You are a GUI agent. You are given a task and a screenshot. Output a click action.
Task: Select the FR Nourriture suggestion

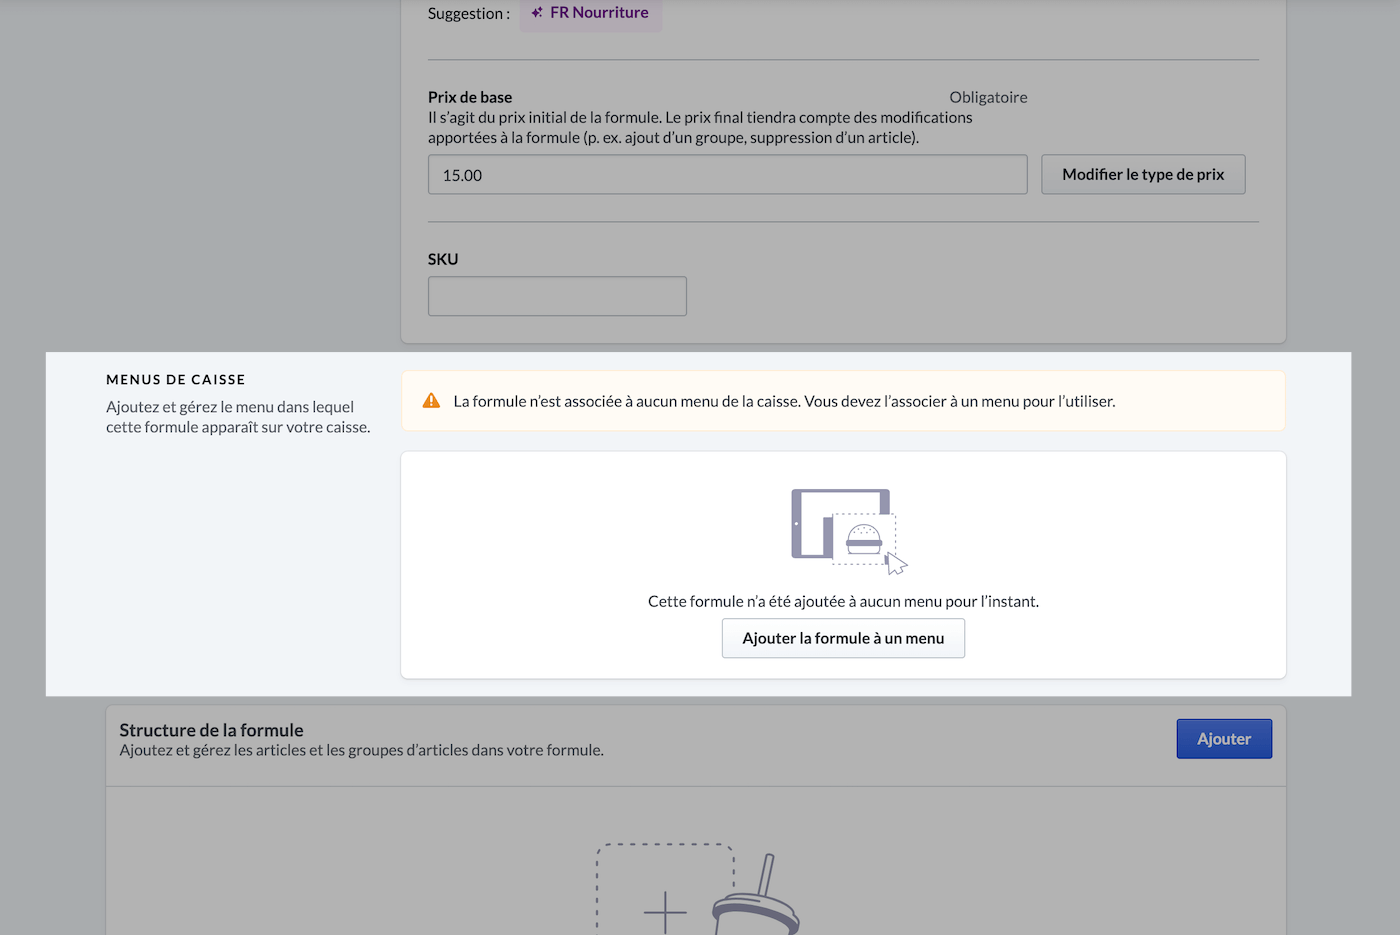click(598, 13)
